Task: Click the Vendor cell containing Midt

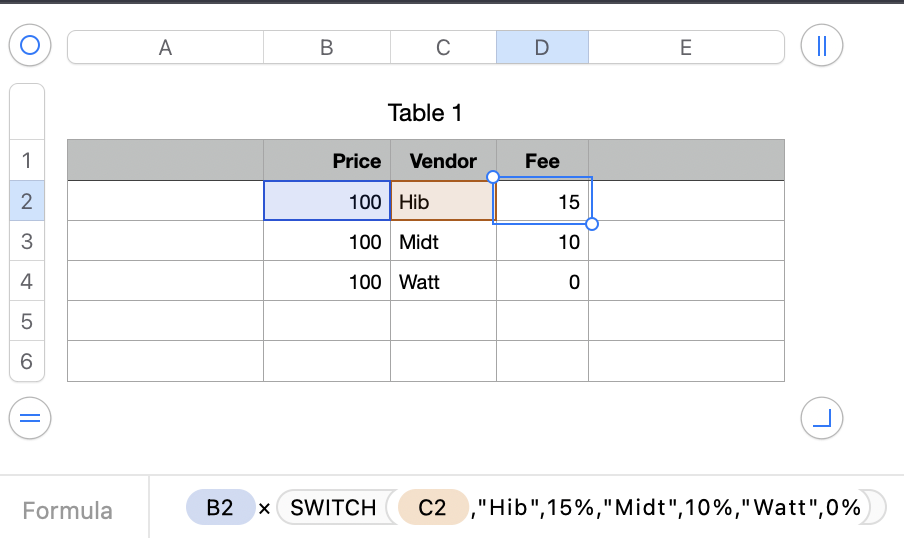Action: coord(443,242)
